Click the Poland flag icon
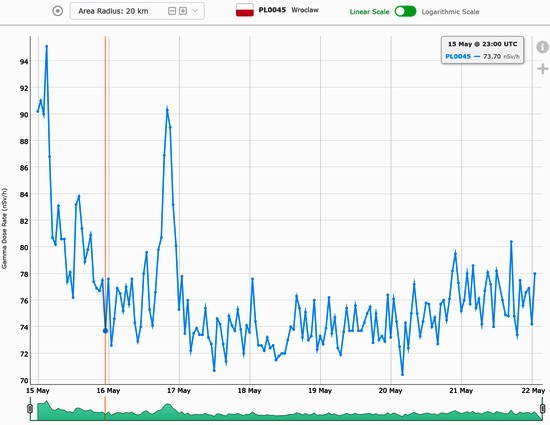 245,10
